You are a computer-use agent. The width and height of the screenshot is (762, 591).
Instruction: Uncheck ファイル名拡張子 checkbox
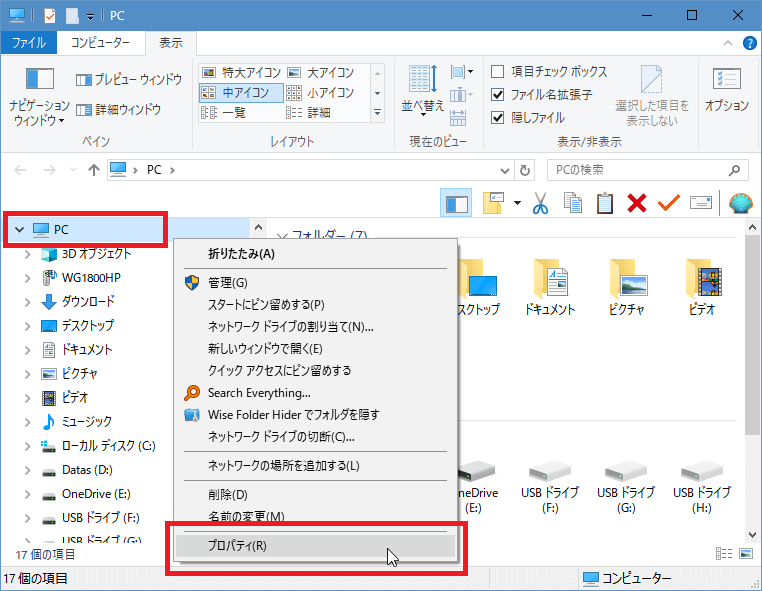pyautogui.click(x=498, y=95)
